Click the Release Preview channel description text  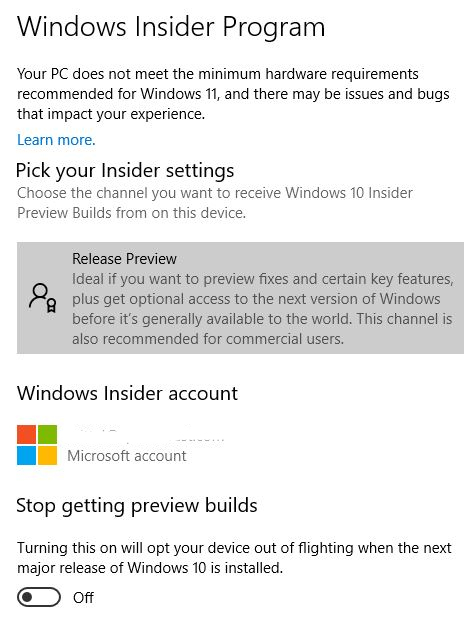(263, 309)
